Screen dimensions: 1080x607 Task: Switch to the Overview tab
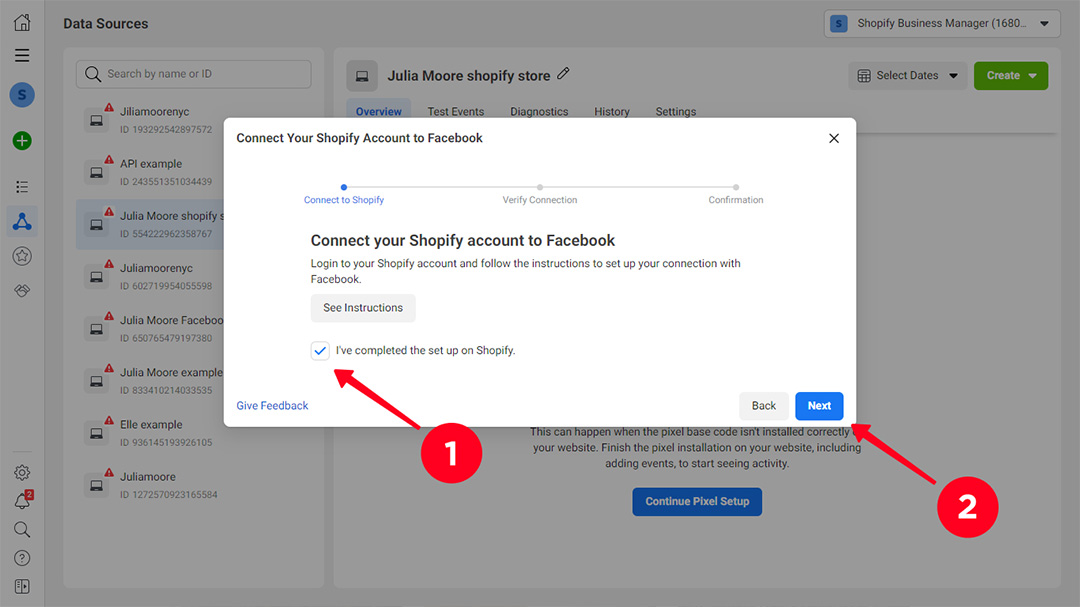pyautogui.click(x=378, y=112)
